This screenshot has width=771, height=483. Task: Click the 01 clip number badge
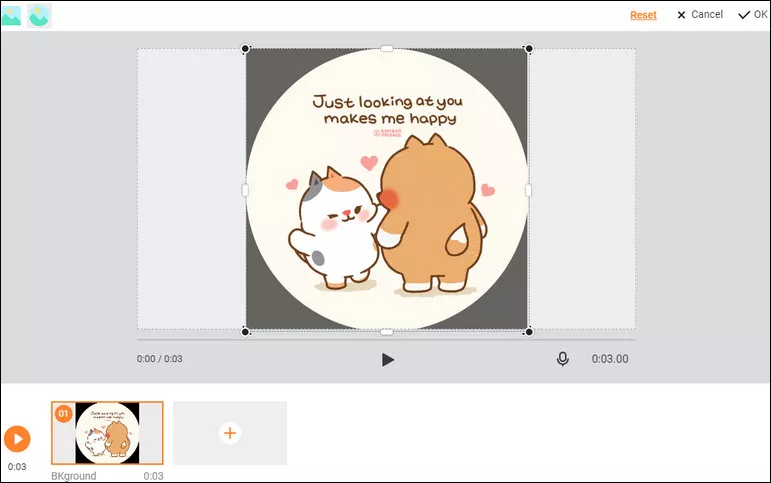[x=63, y=414]
